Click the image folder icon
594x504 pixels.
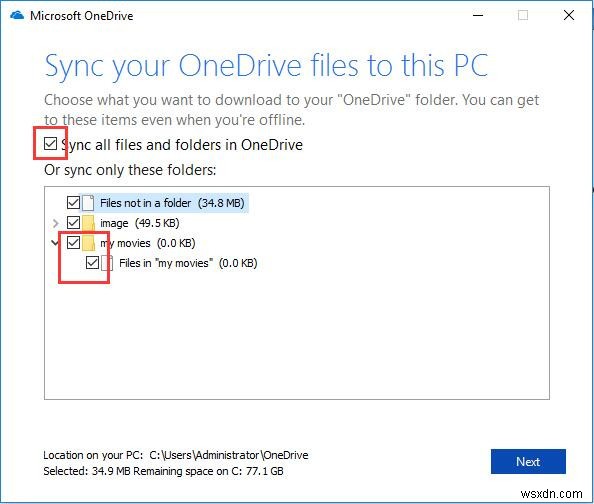click(88, 223)
